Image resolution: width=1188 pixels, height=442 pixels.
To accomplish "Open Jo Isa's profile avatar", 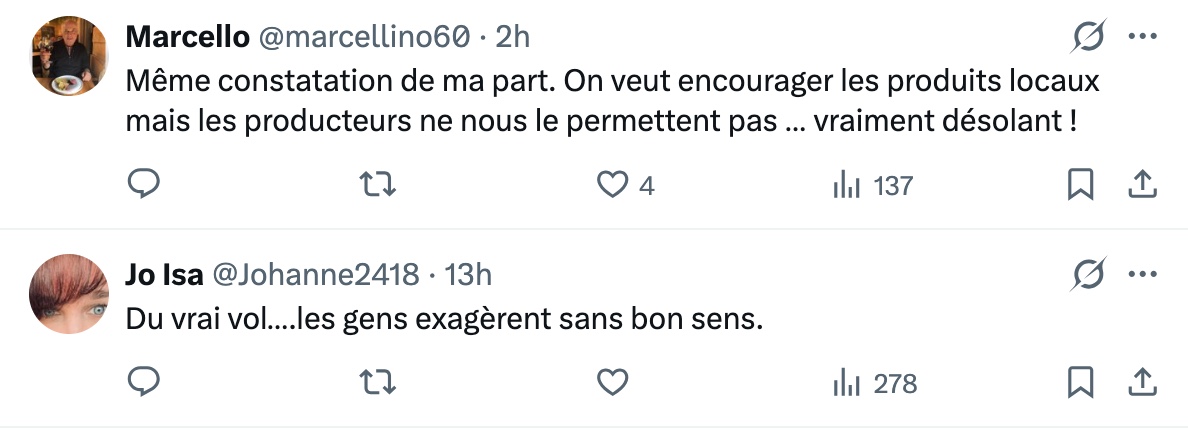I will 71,292.
